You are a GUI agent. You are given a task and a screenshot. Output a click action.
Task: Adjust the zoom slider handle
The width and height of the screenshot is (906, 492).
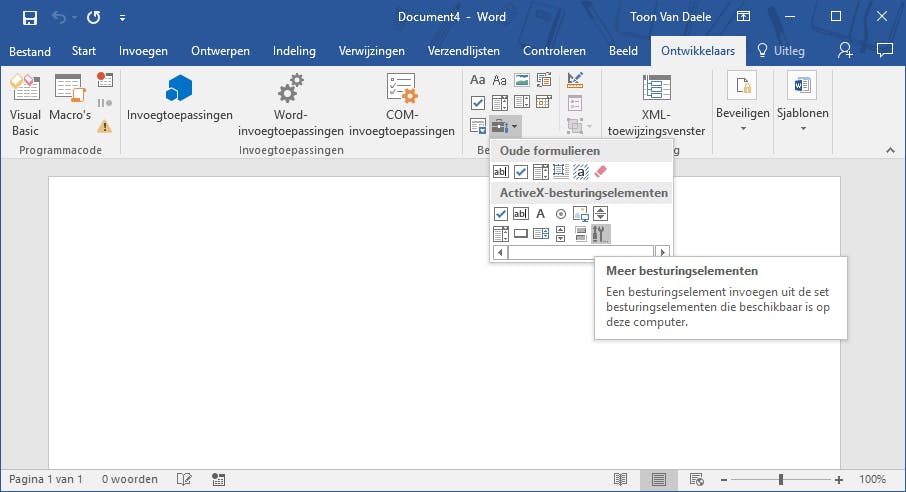click(x=781, y=479)
